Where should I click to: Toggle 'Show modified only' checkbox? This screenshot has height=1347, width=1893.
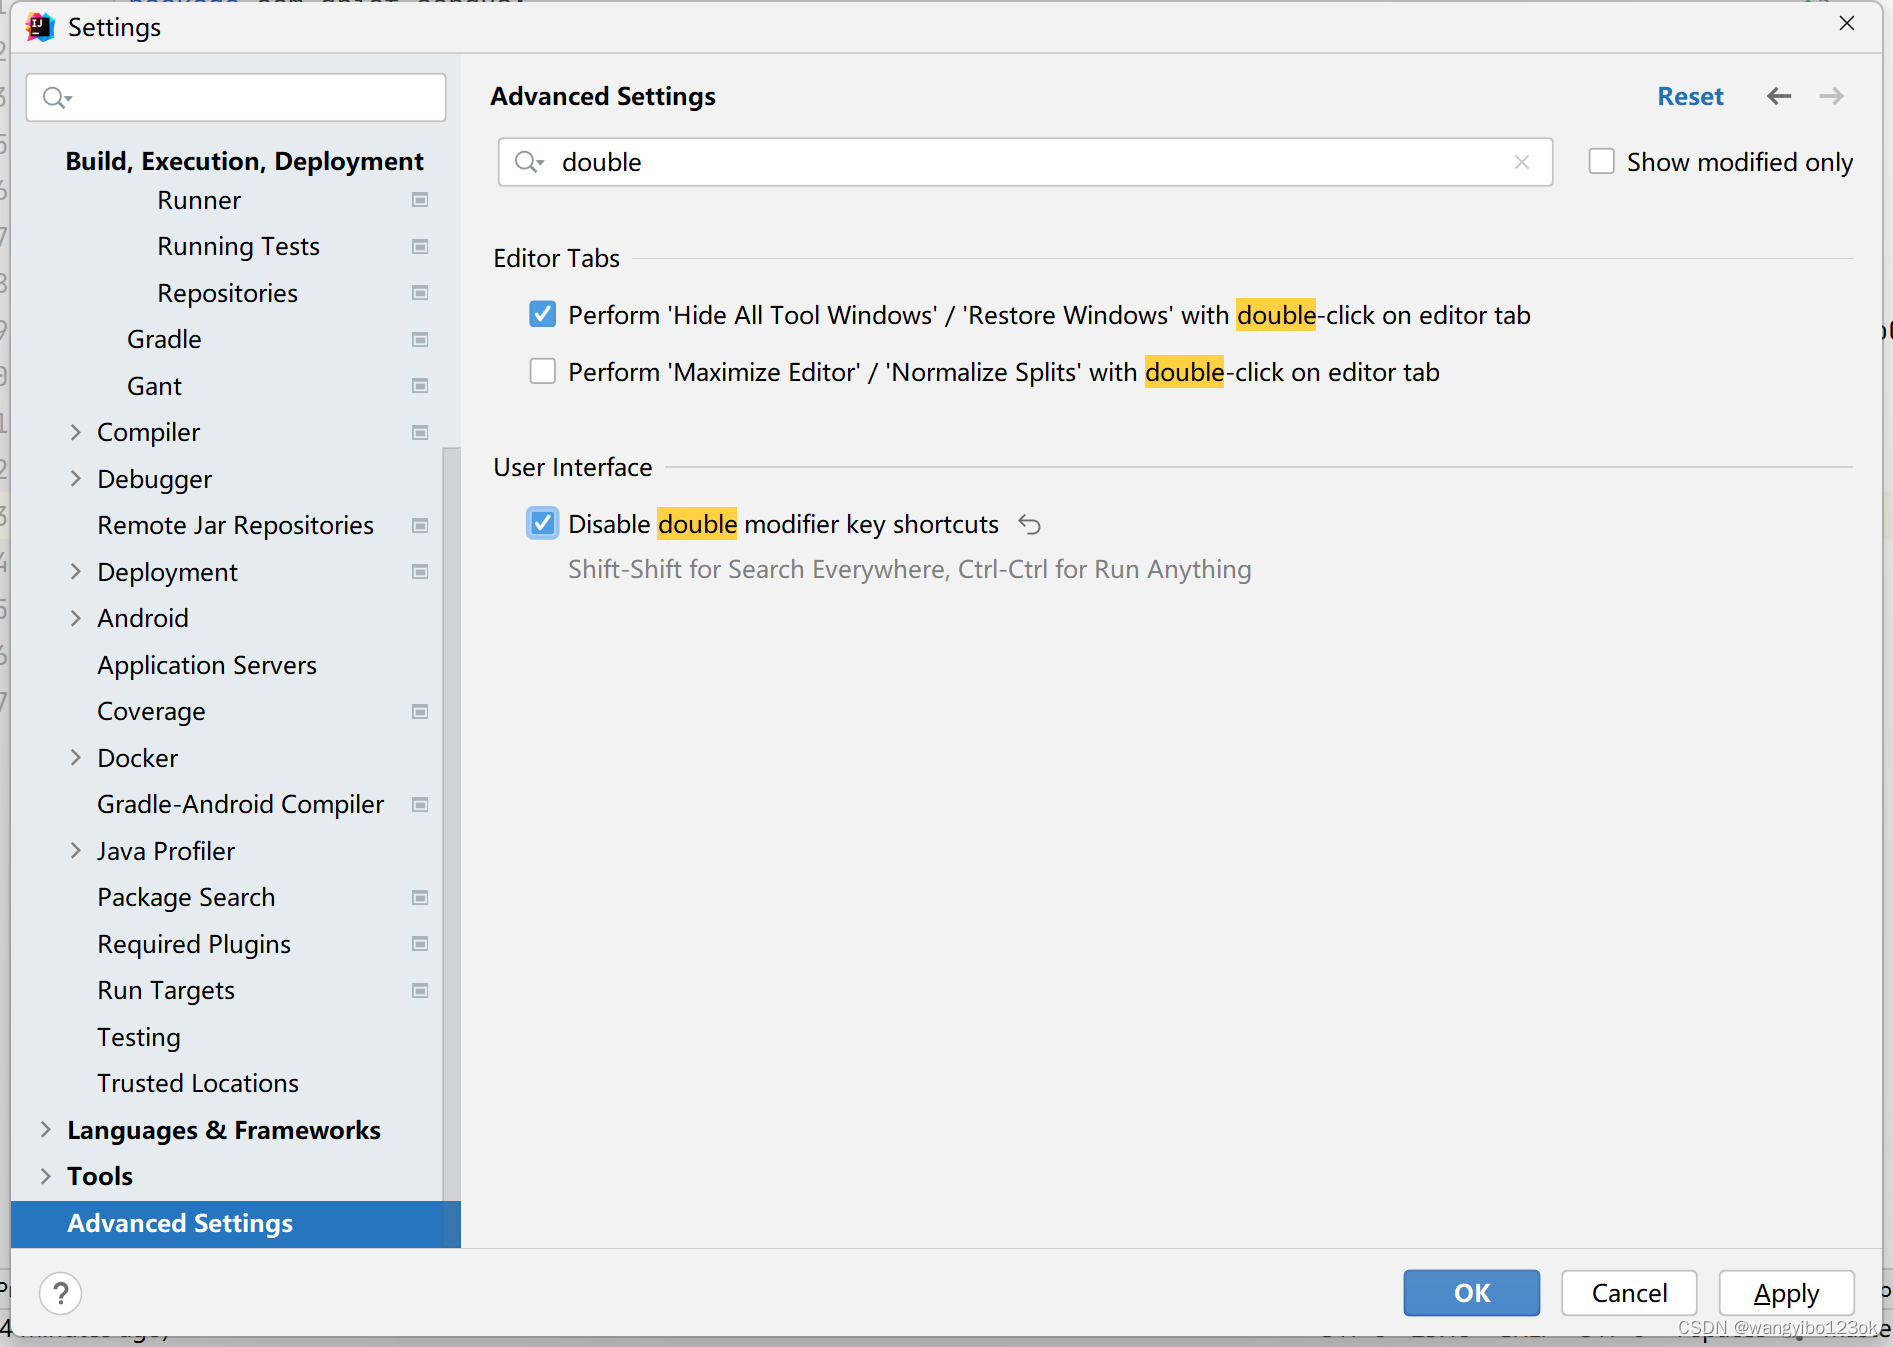point(1602,161)
